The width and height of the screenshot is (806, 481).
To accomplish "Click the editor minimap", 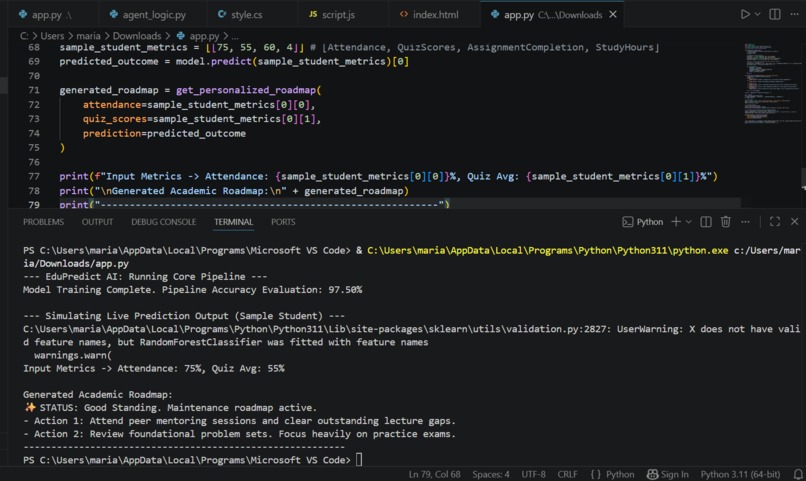I will pyautogui.click(x=772, y=83).
